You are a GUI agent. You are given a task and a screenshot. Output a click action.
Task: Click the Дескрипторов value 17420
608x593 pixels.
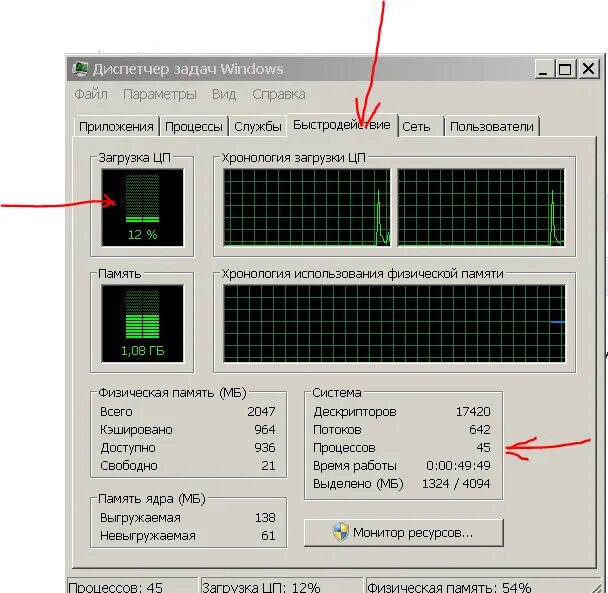tap(473, 411)
